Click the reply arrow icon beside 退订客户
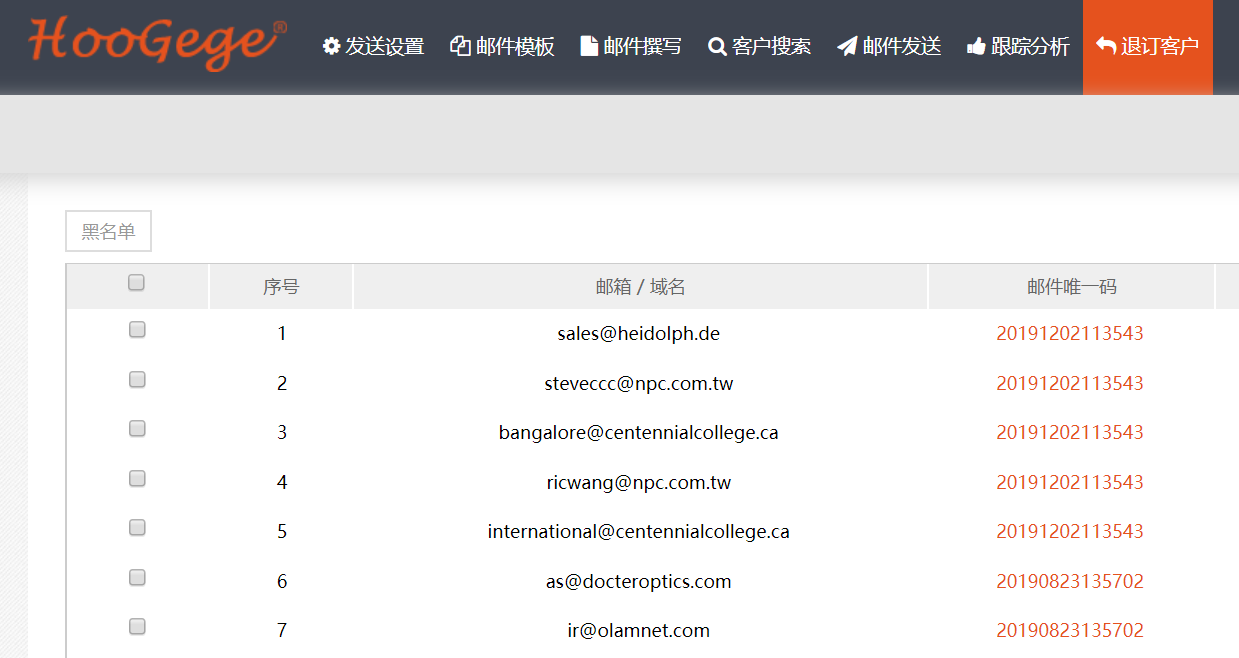The height and width of the screenshot is (658, 1239). tap(1106, 47)
